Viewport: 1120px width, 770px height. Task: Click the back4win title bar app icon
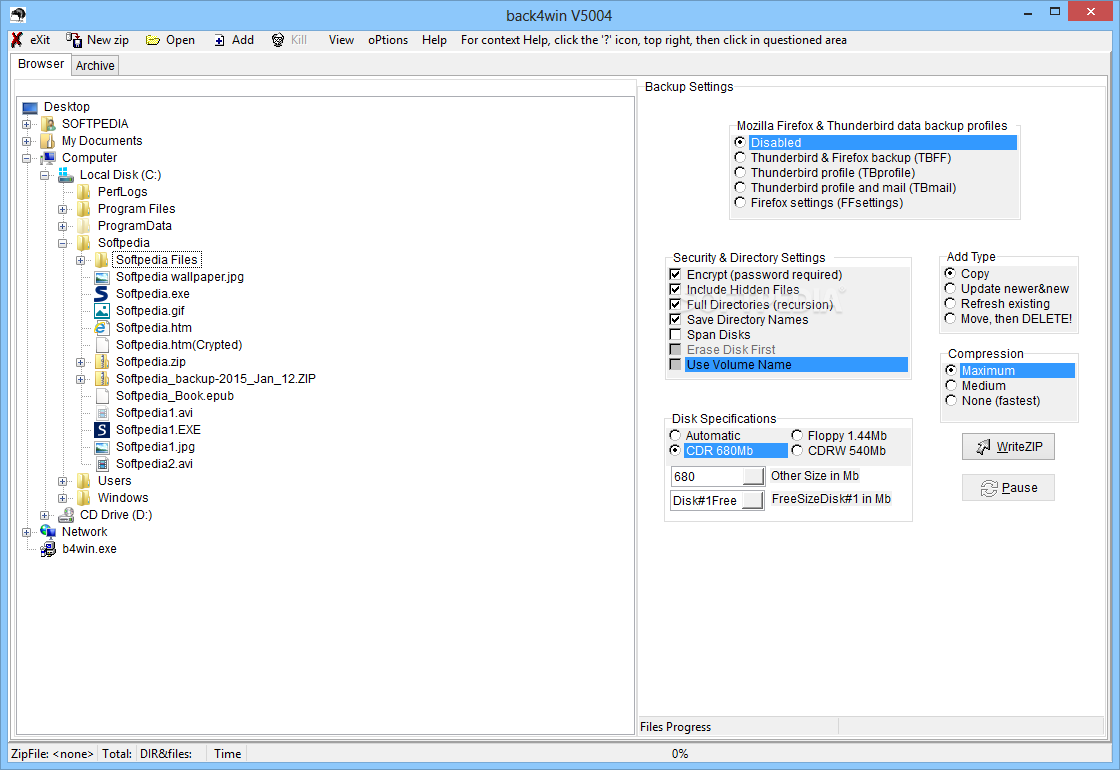click(17, 14)
